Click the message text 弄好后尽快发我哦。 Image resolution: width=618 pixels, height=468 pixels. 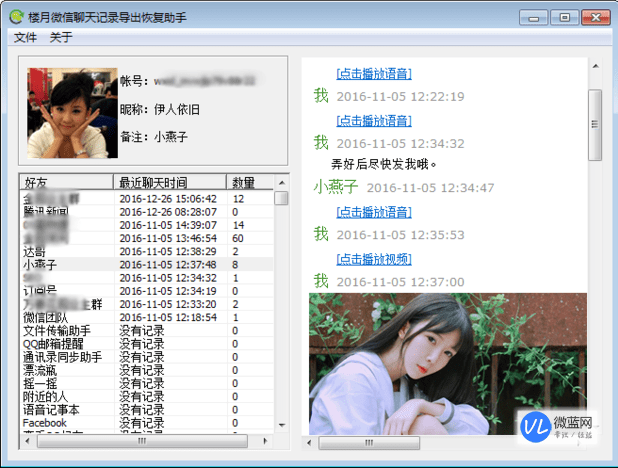384,164
